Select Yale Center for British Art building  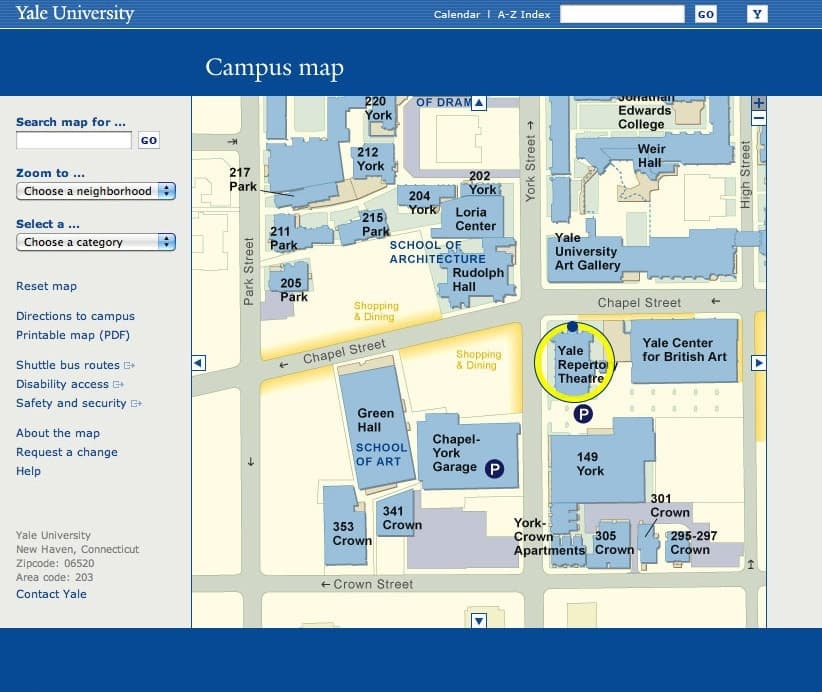(x=684, y=350)
